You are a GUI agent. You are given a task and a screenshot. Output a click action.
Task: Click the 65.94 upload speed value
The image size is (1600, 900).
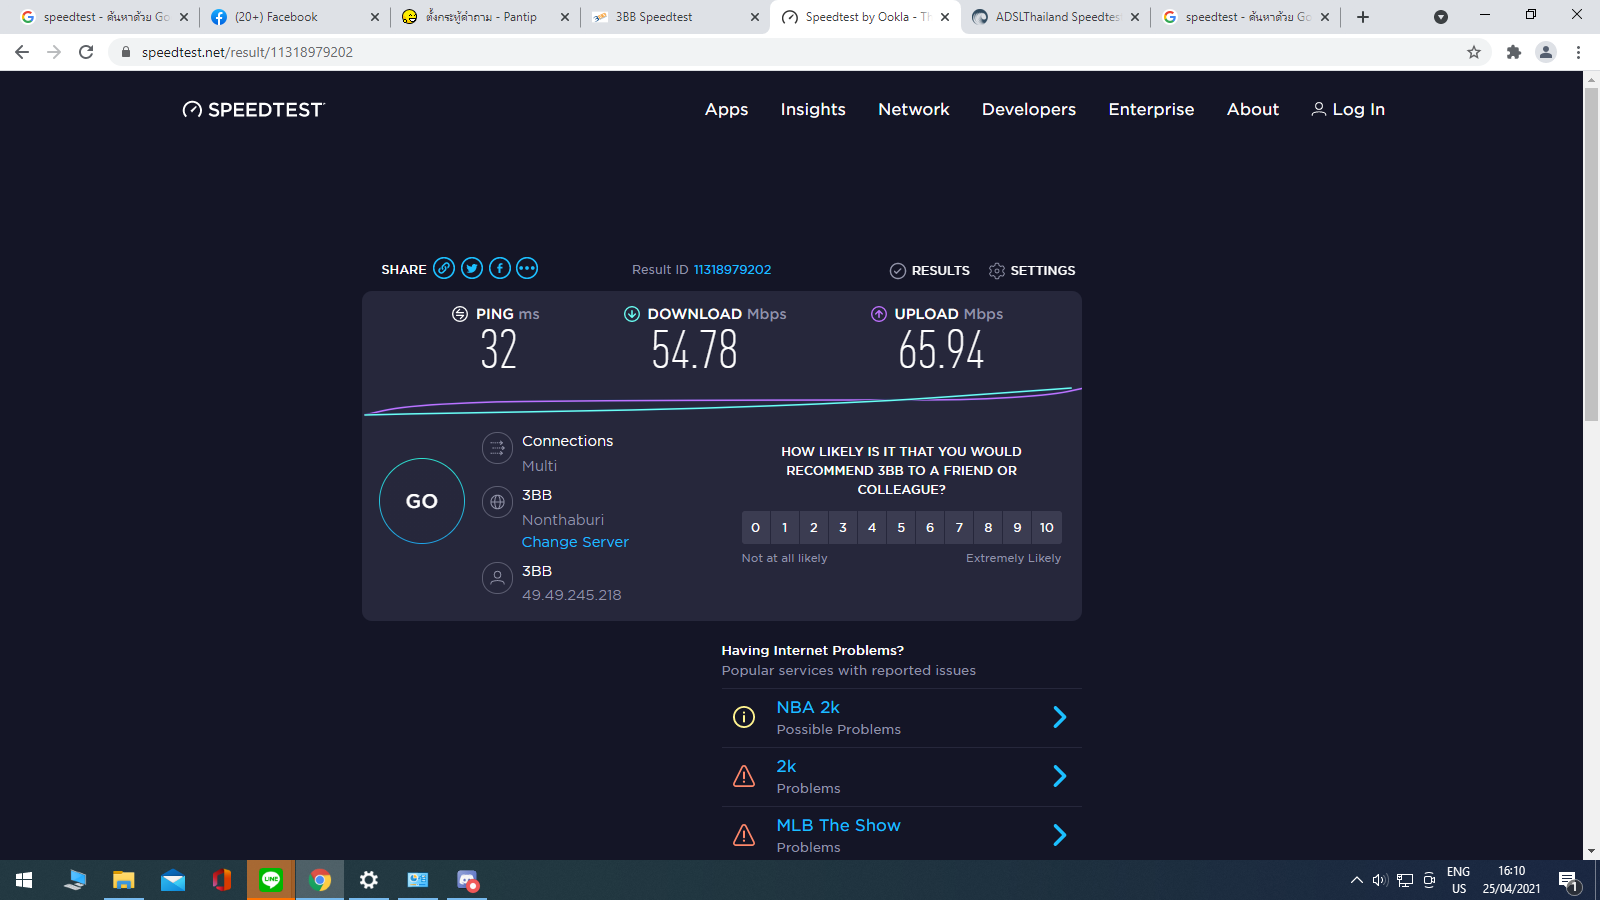(941, 350)
